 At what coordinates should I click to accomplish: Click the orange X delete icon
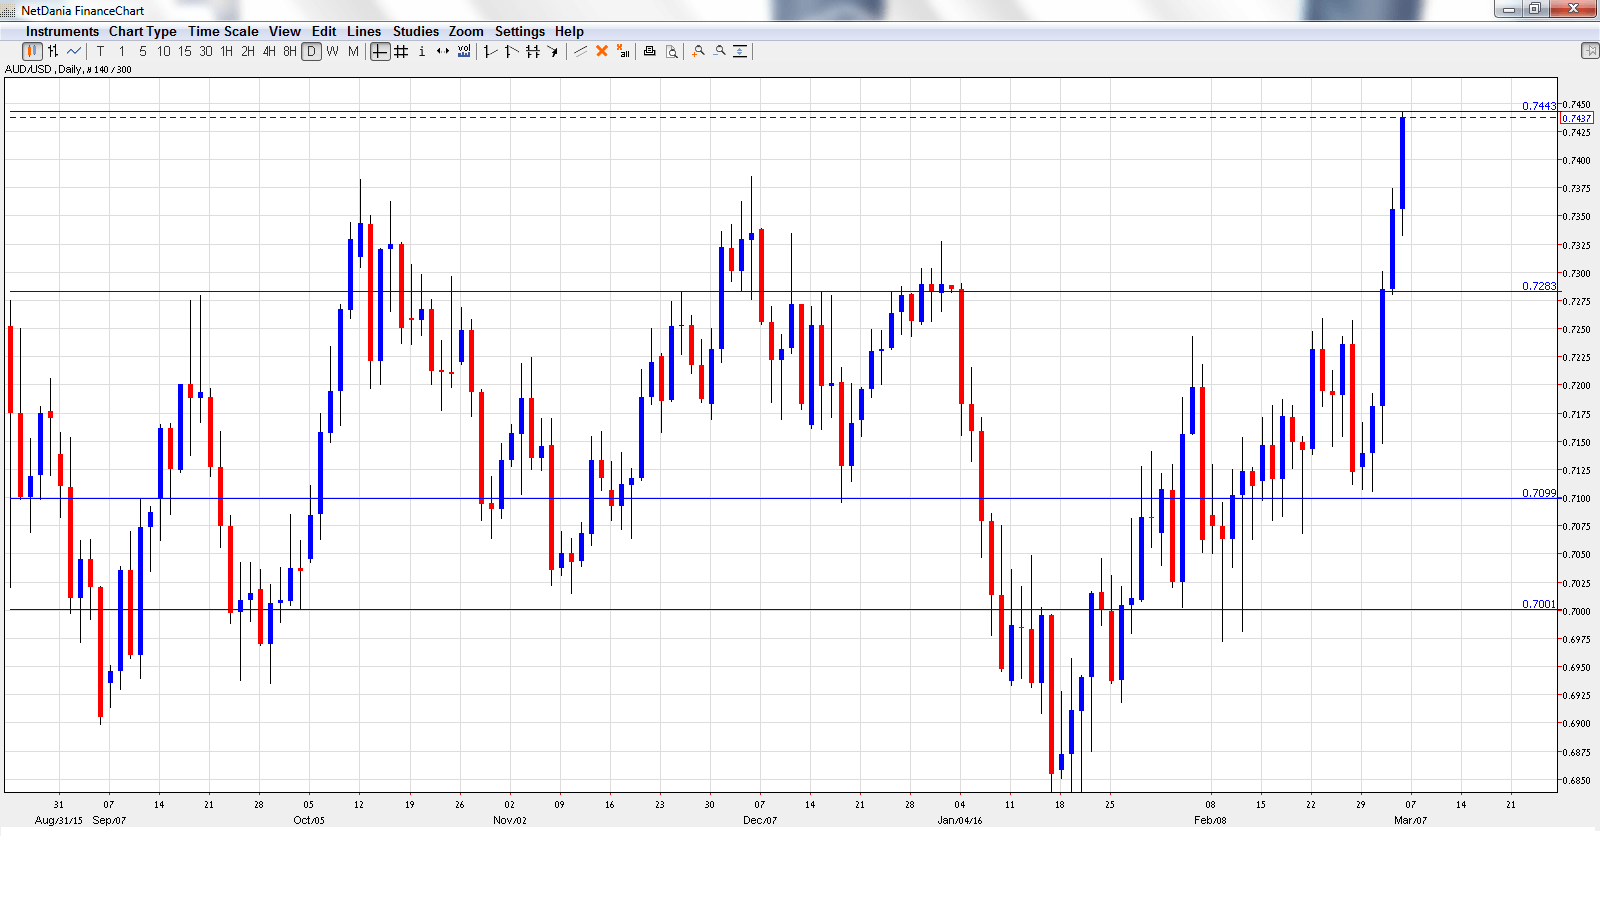(x=602, y=51)
